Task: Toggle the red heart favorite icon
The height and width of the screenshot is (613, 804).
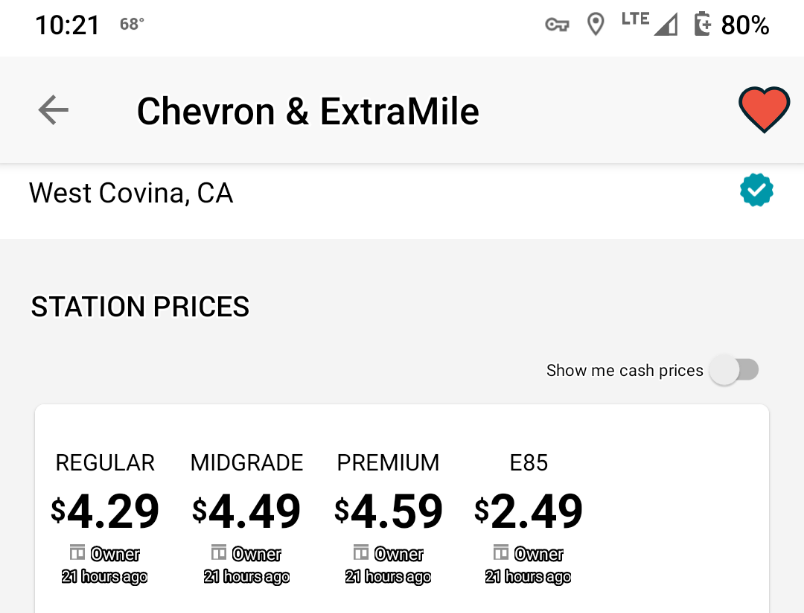Action: click(764, 110)
